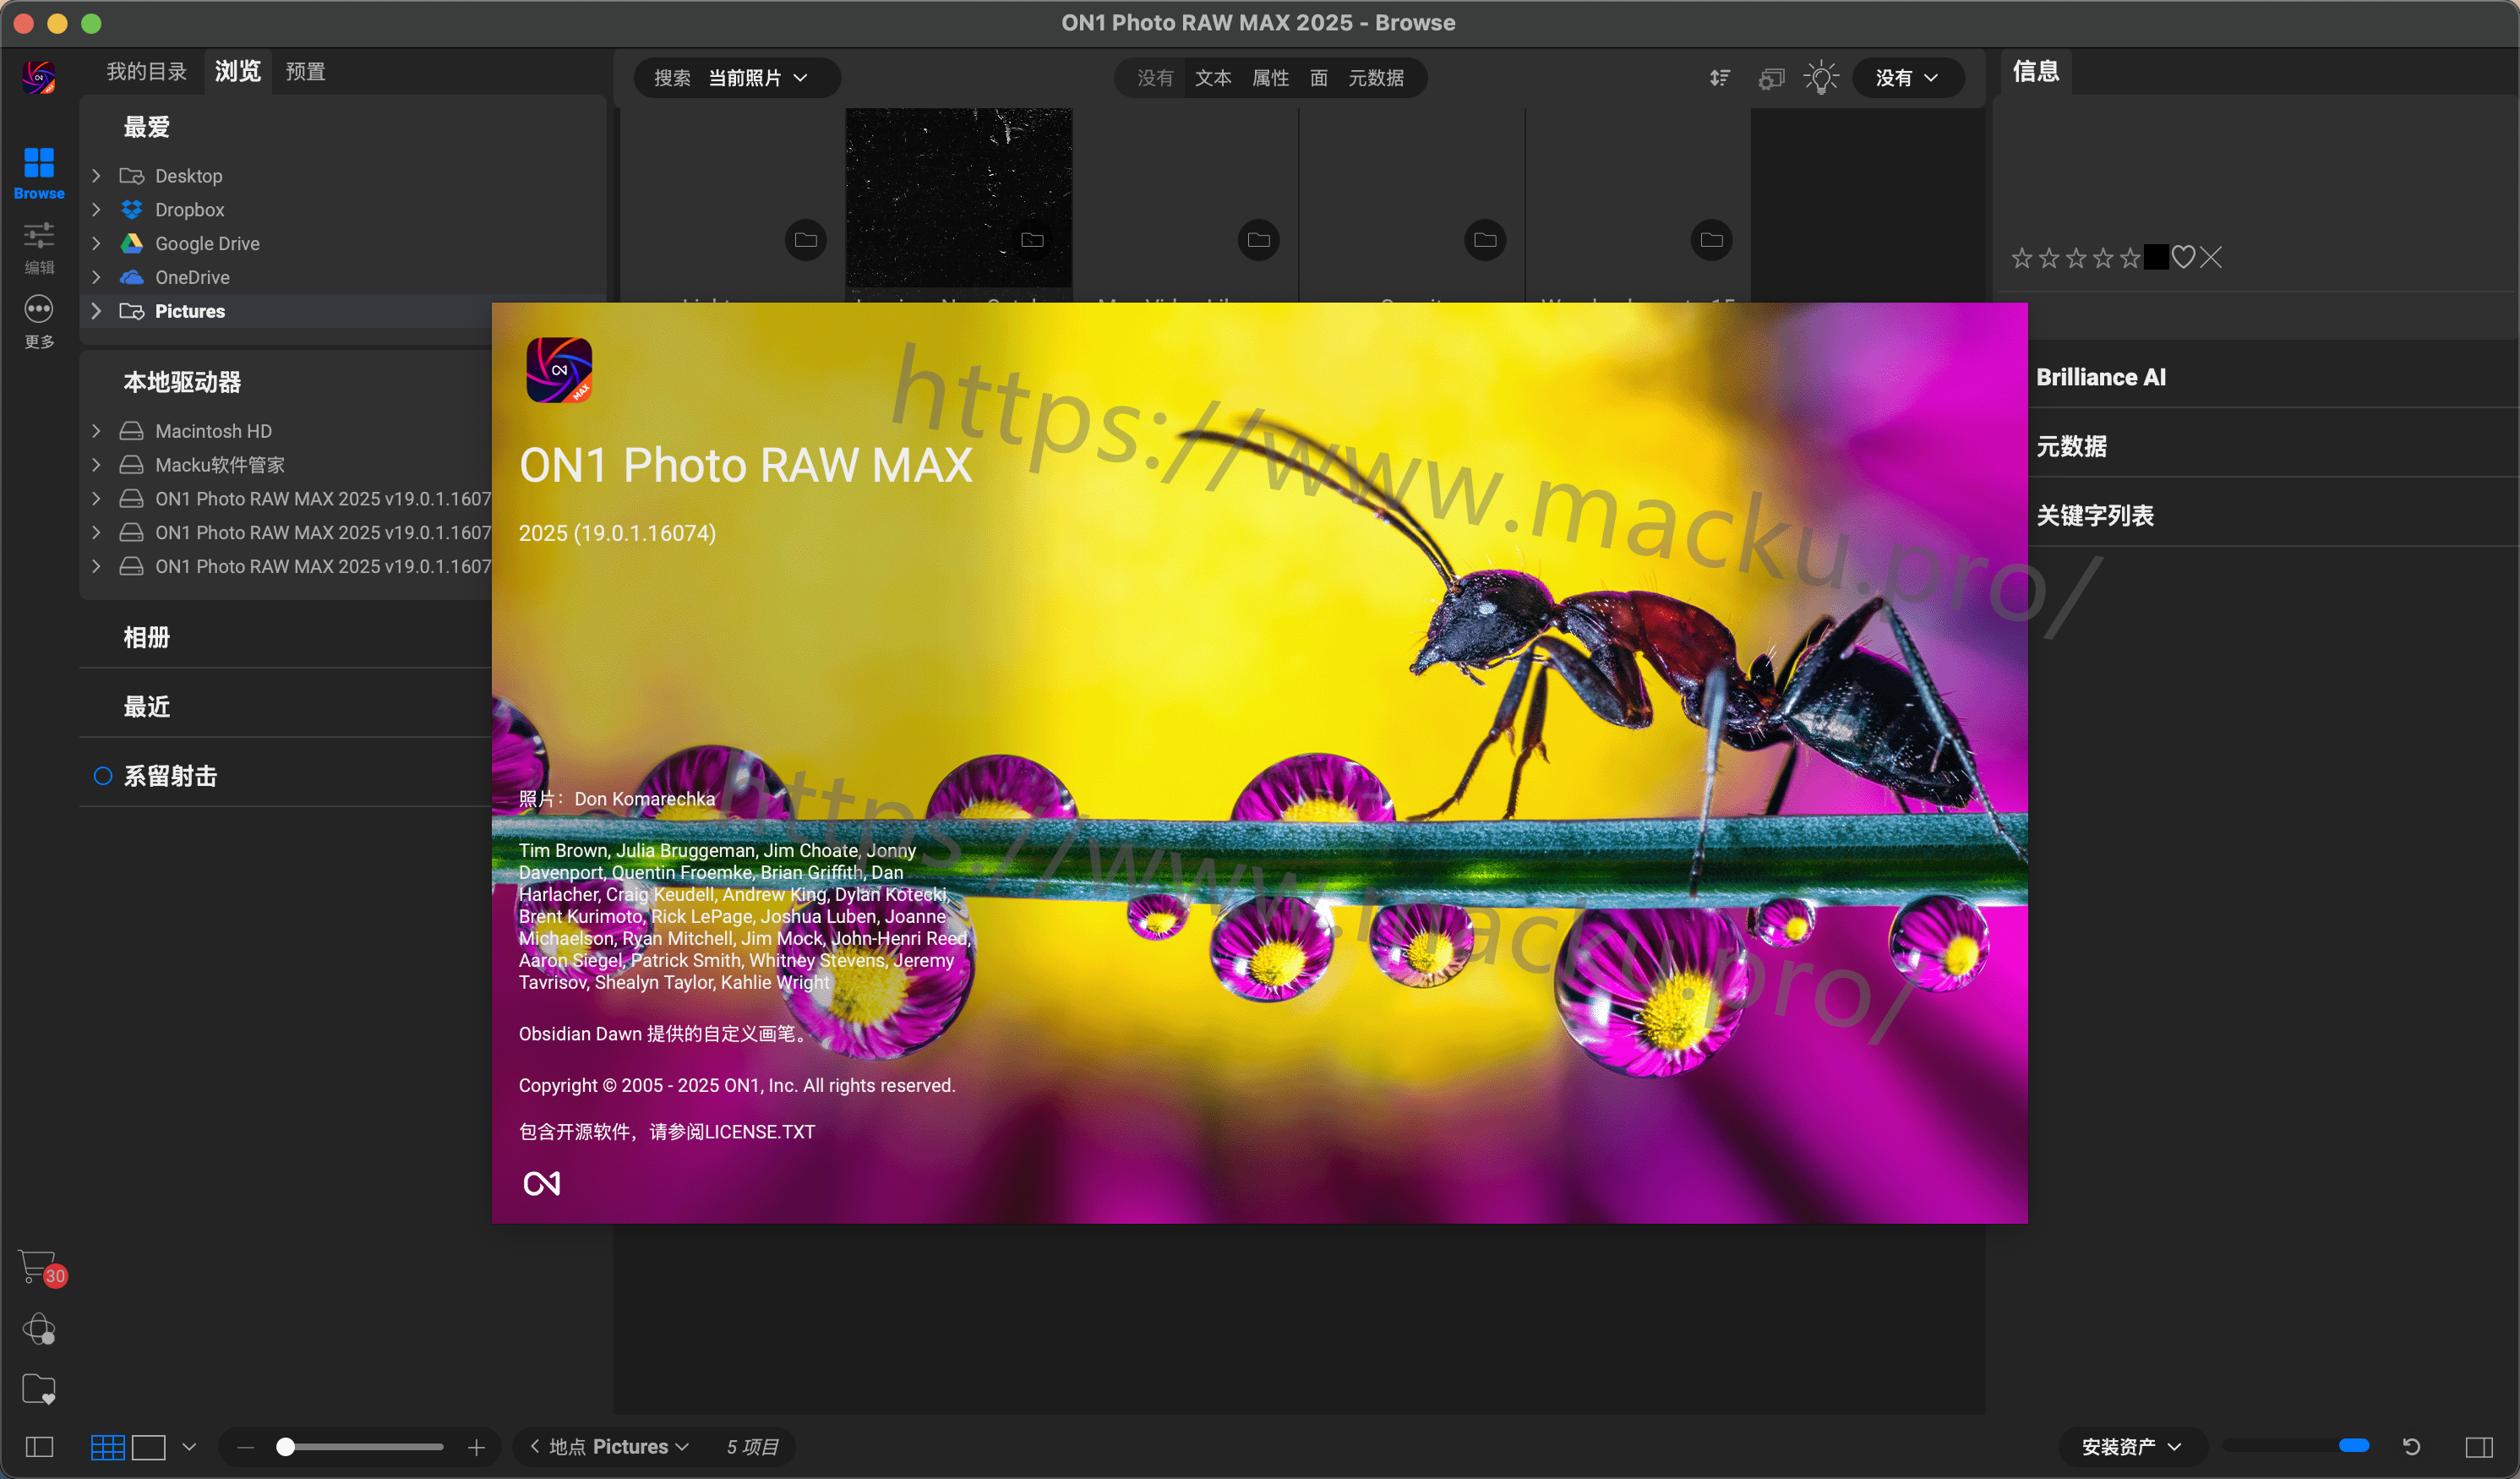The height and width of the screenshot is (1479, 2520).
Task: Switch to the 我的目录 tab
Action: pyautogui.click(x=147, y=72)
